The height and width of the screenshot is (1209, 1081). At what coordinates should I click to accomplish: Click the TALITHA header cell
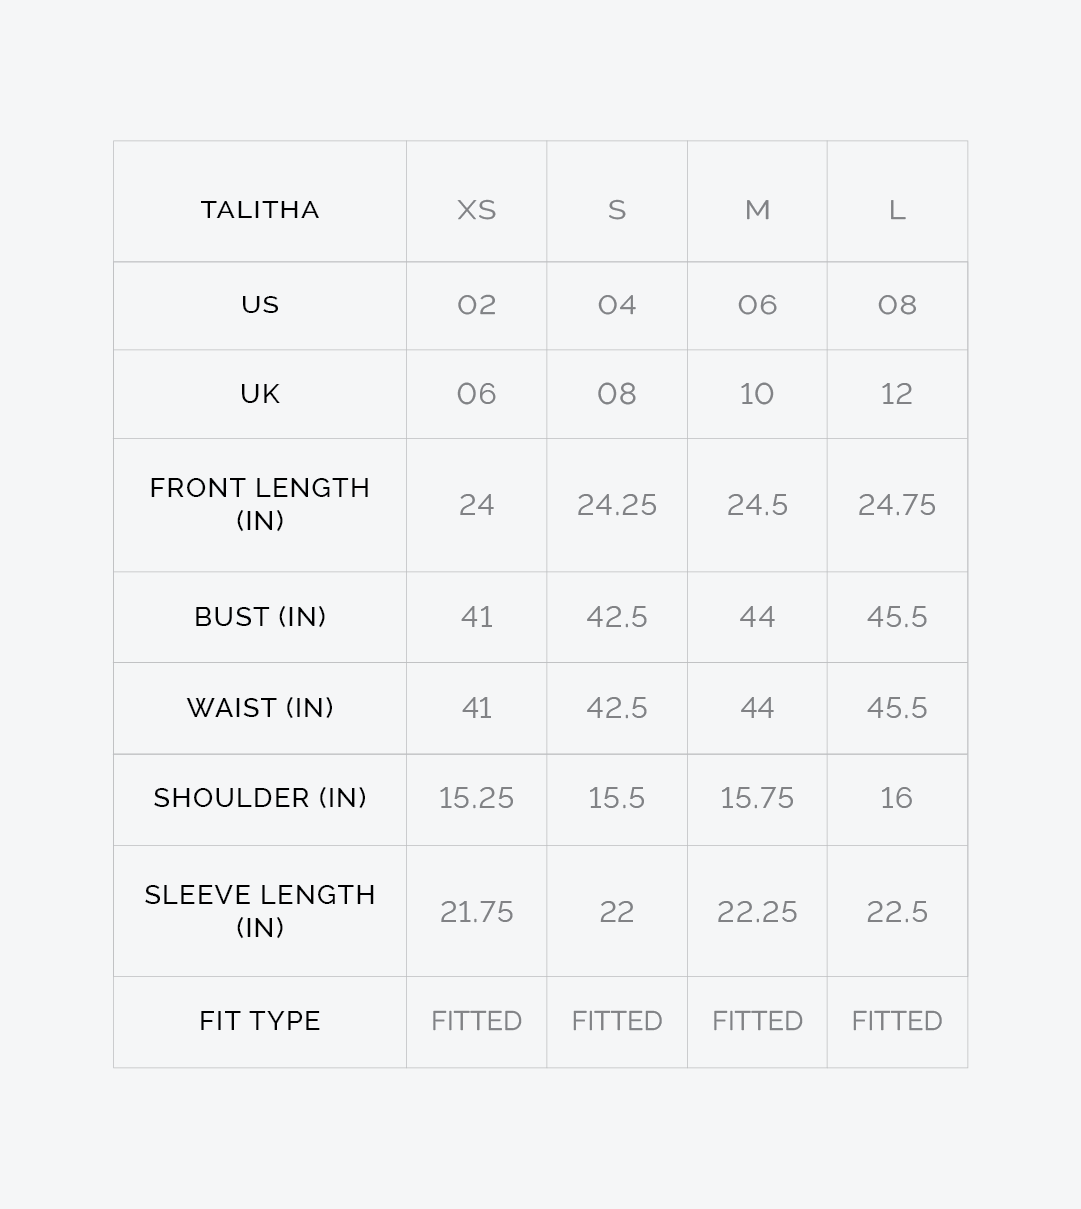click(x=260, y=210)
